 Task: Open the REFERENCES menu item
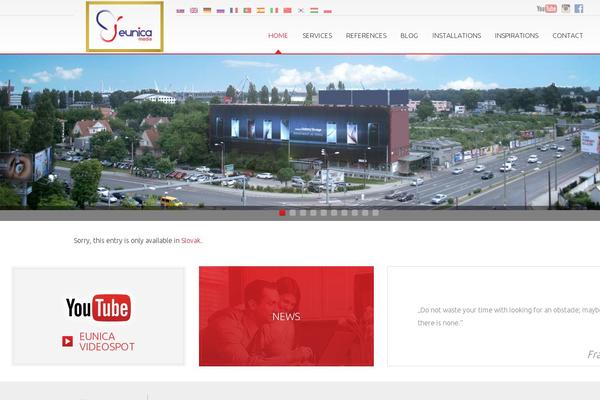pos(366,36)
